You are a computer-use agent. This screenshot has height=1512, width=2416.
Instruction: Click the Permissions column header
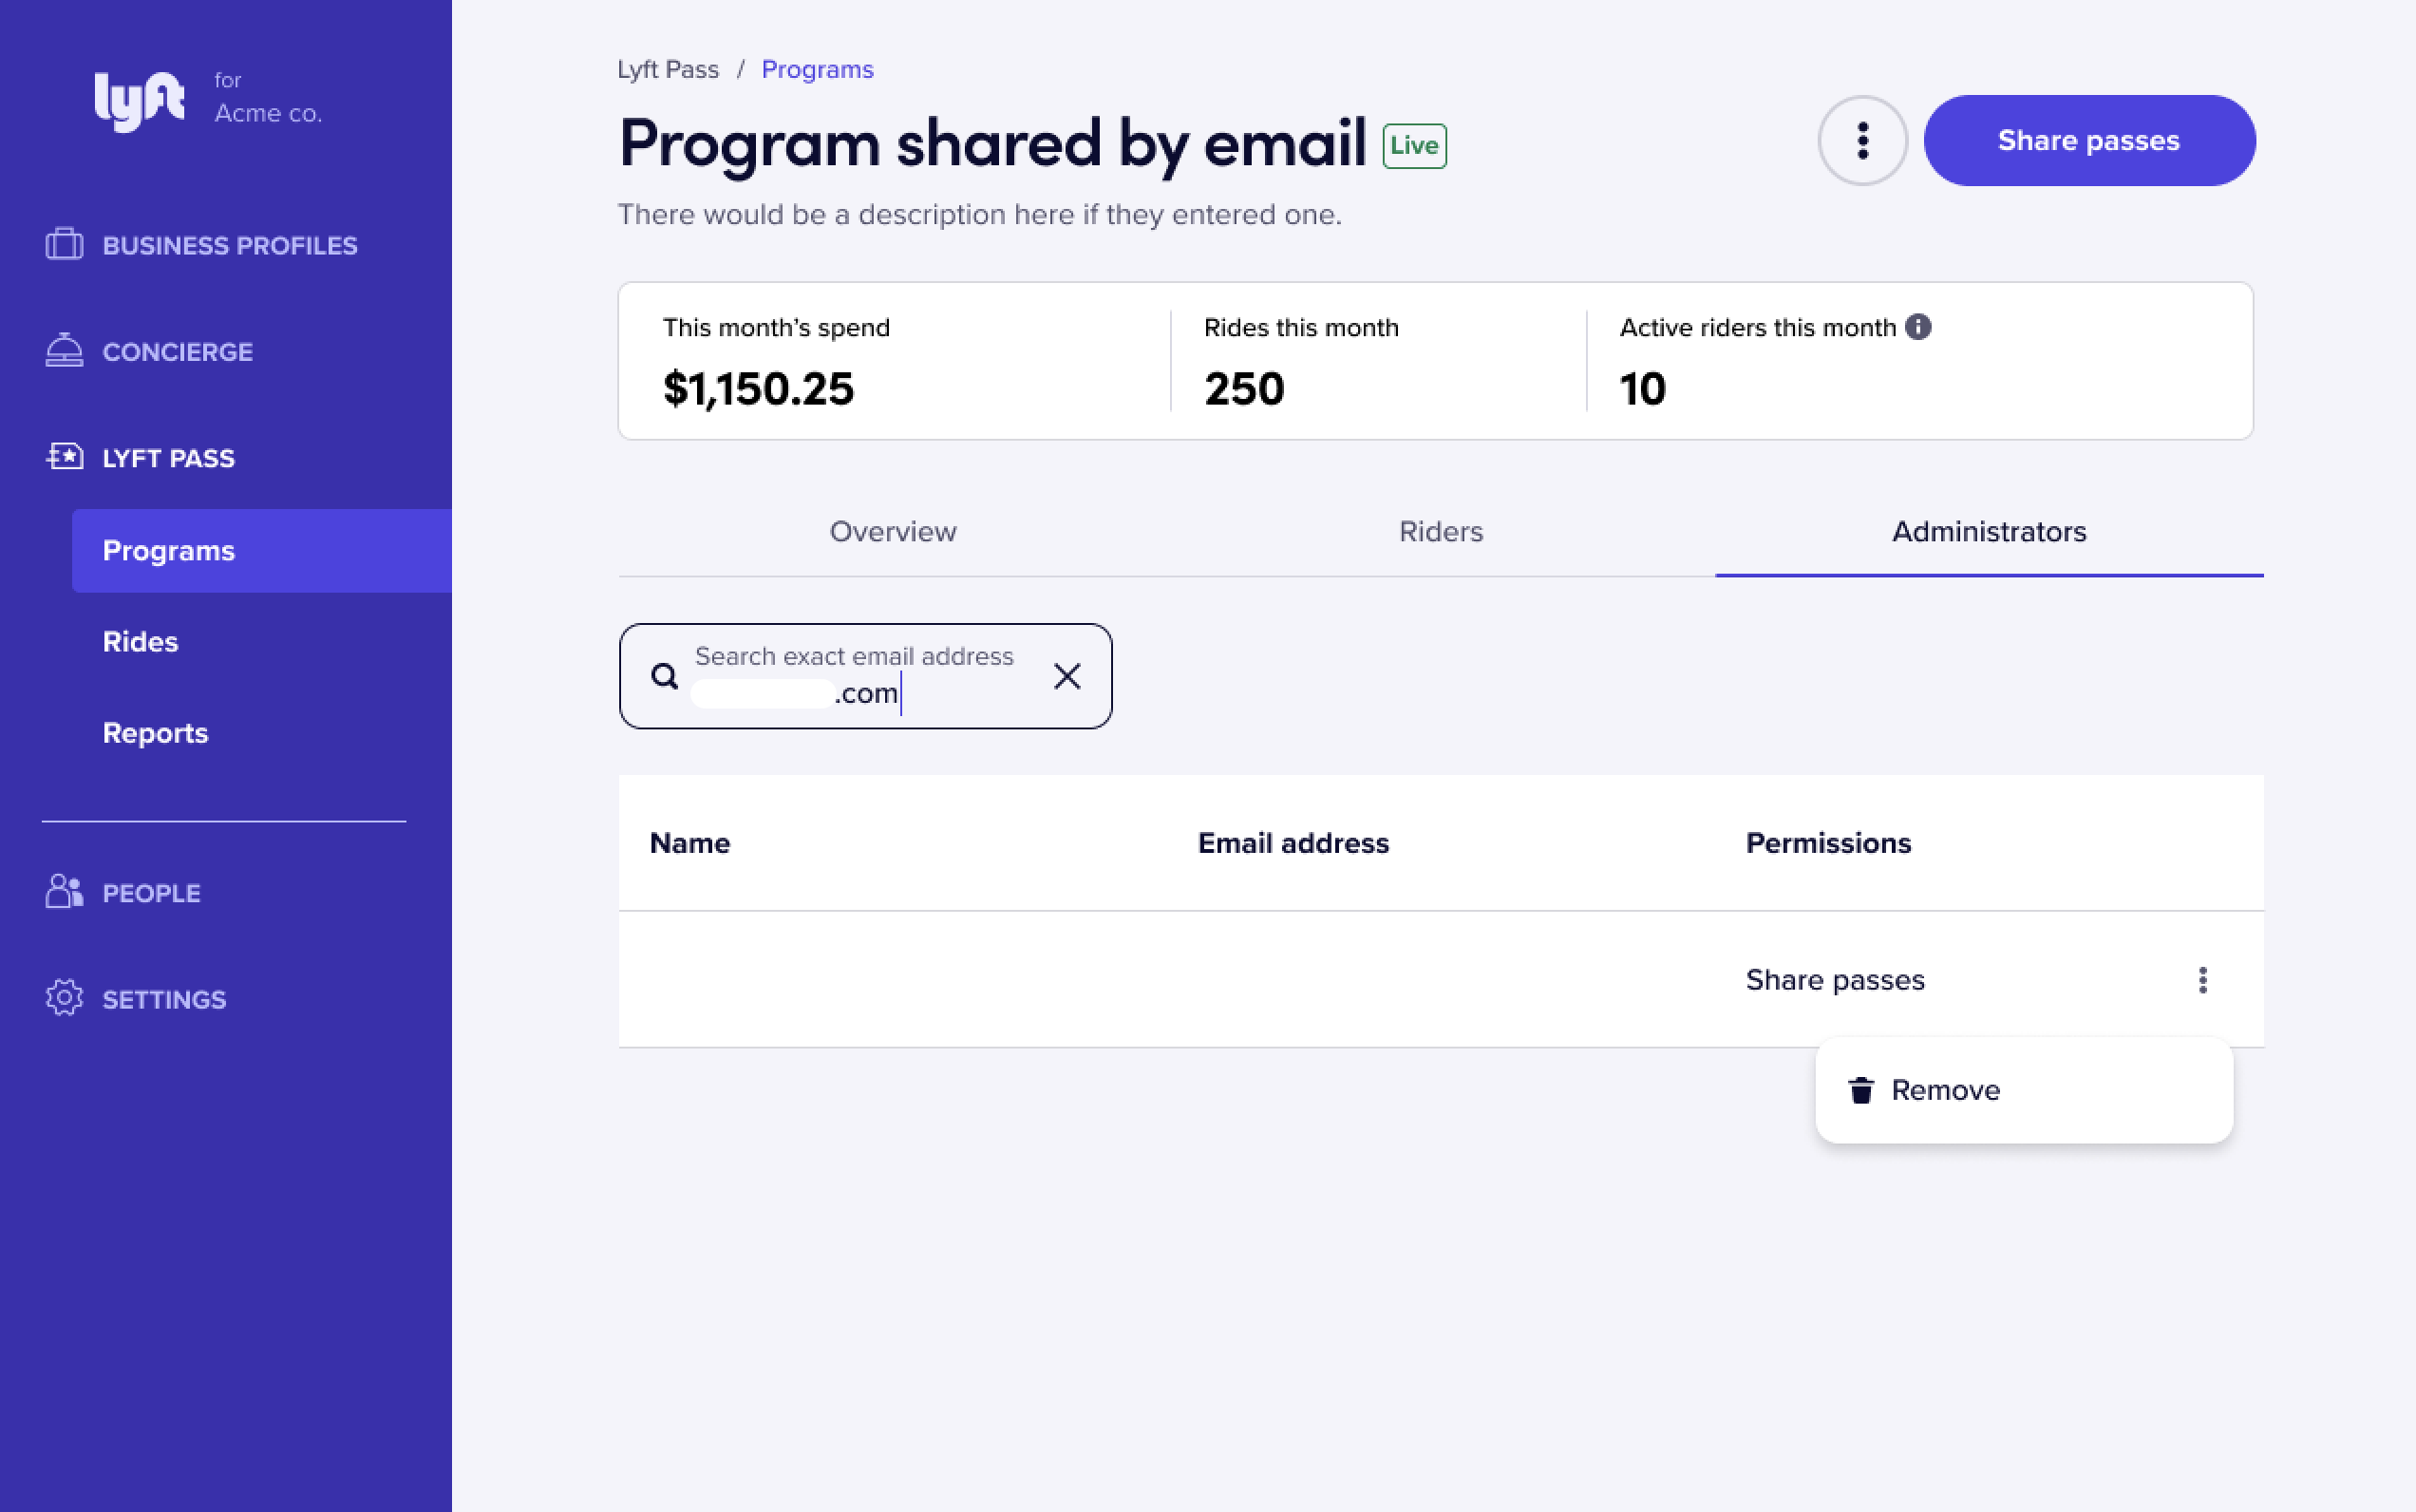pos(1828,843)
